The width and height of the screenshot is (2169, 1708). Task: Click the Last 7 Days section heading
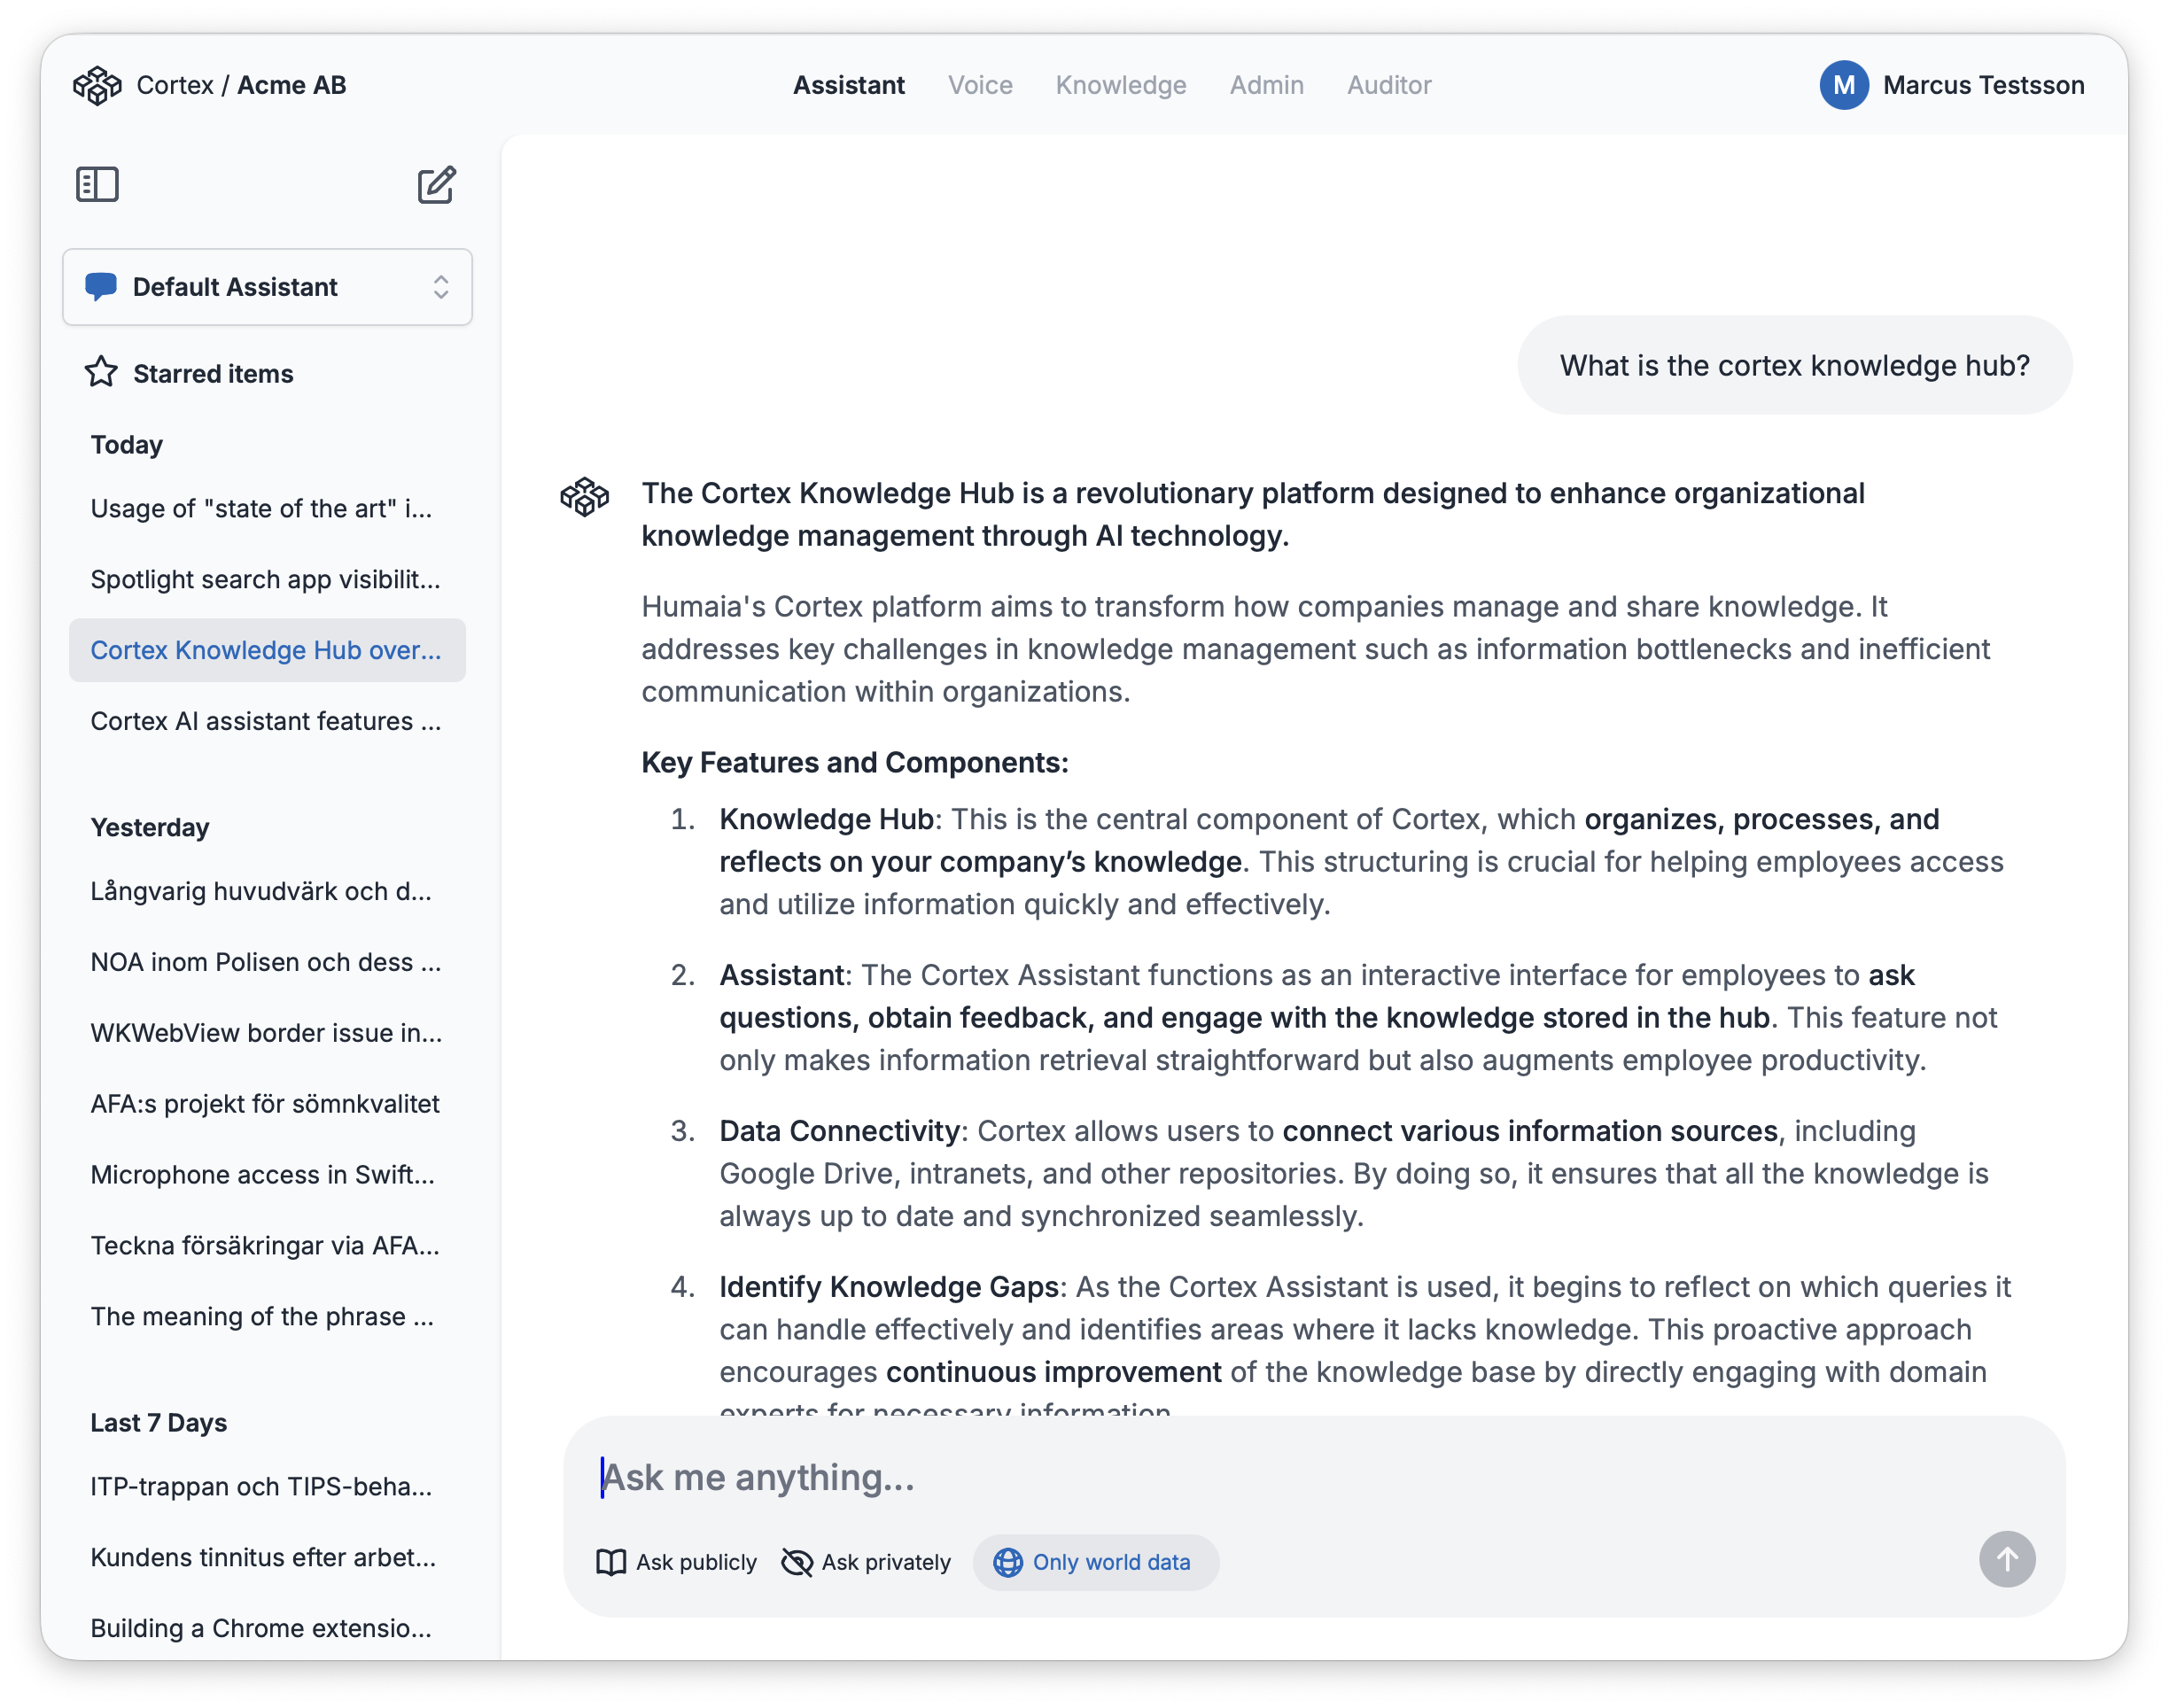coord(158,1423)
